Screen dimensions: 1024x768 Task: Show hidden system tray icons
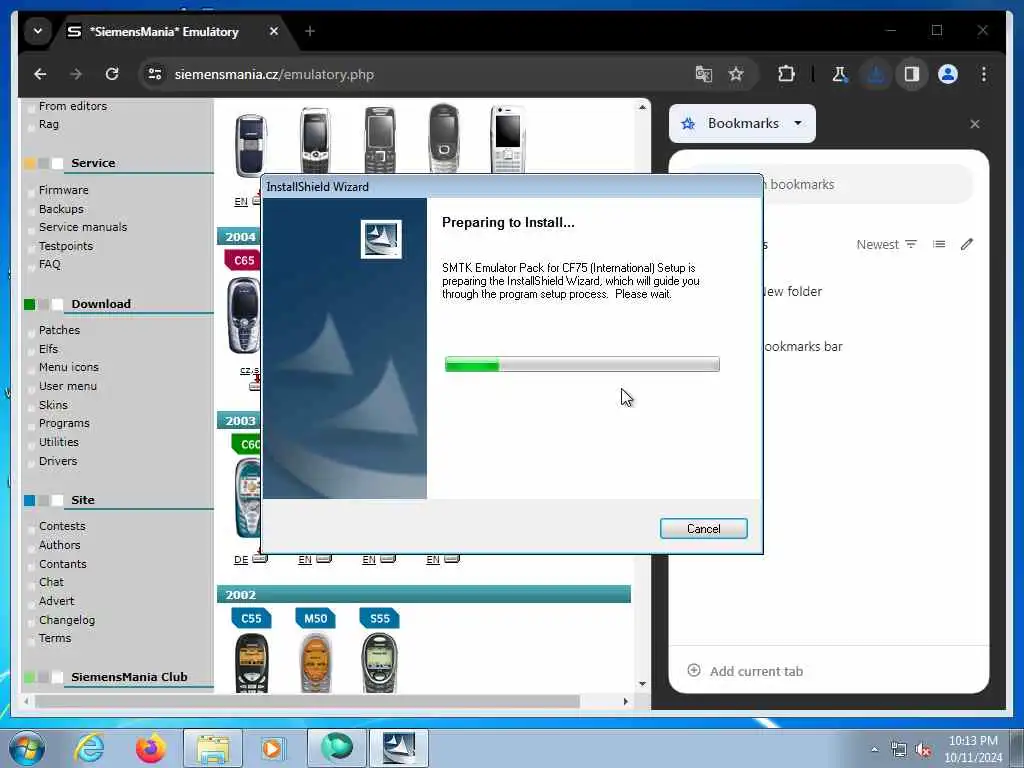click(874, 750)
